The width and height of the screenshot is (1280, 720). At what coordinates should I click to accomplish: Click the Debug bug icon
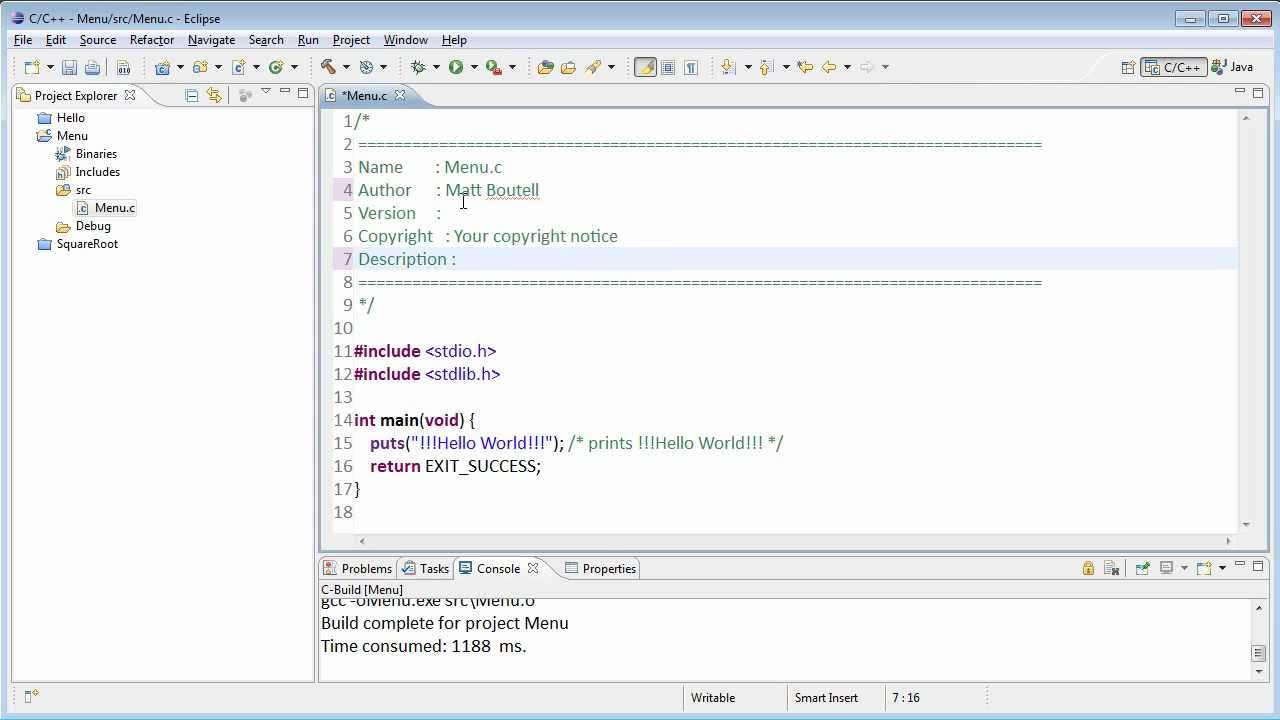point(418,67)
